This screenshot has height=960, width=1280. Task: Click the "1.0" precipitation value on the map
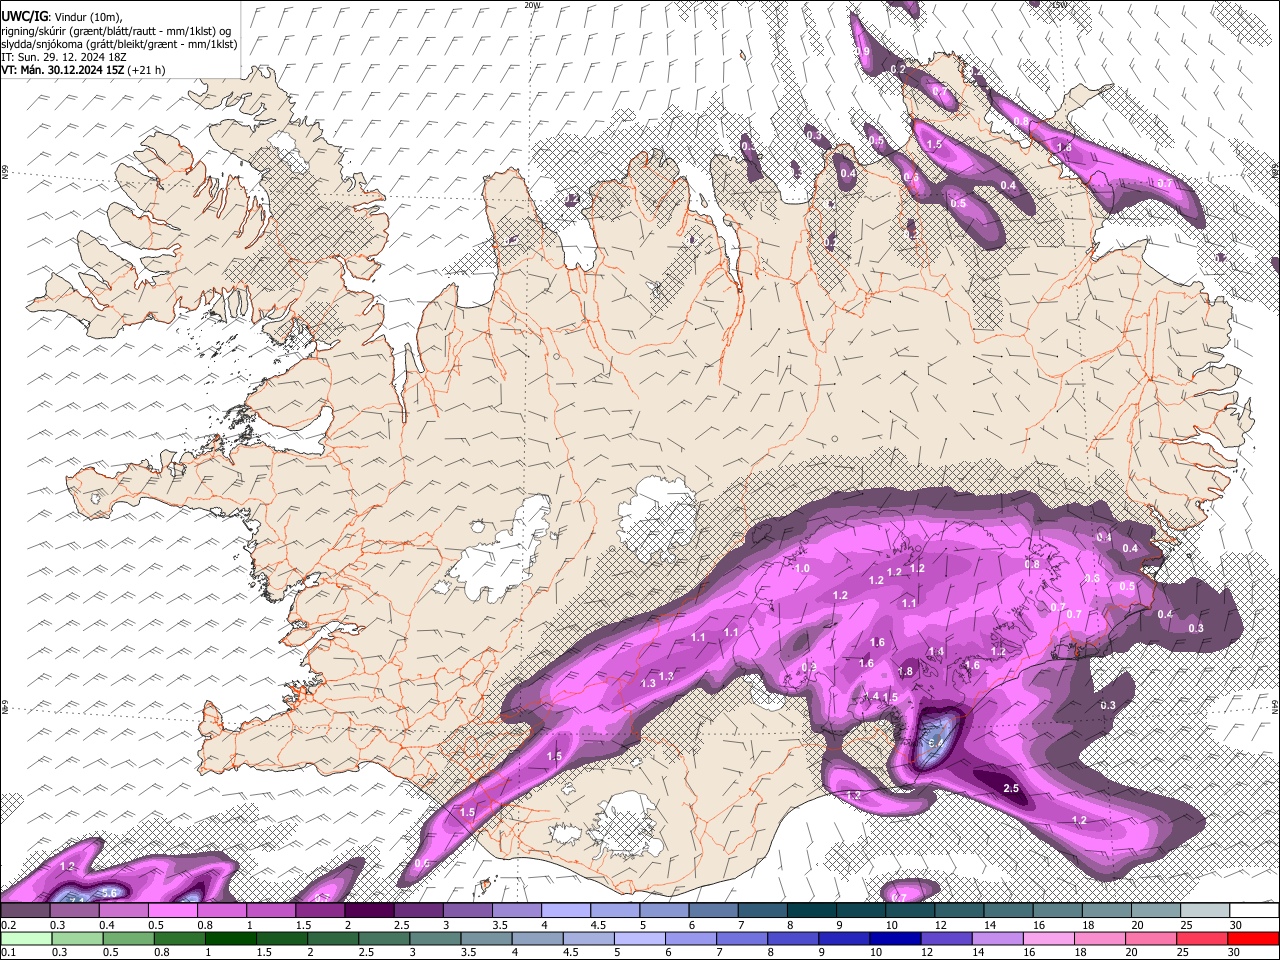[x=801, y=568]
